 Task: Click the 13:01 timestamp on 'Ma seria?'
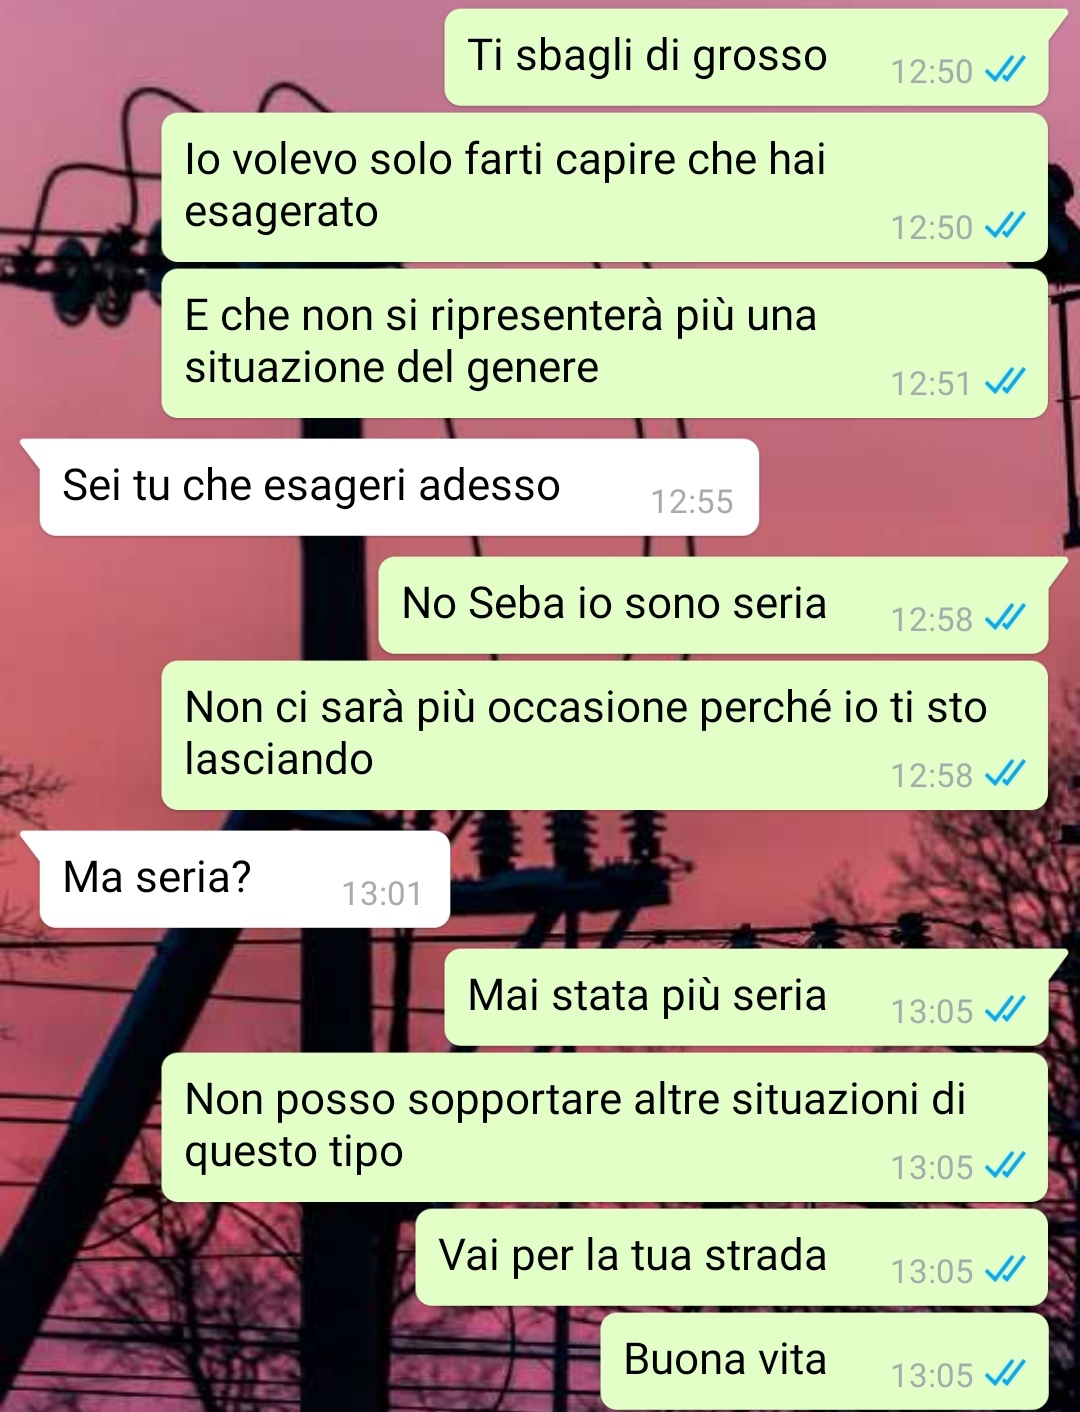coord(382,893)
